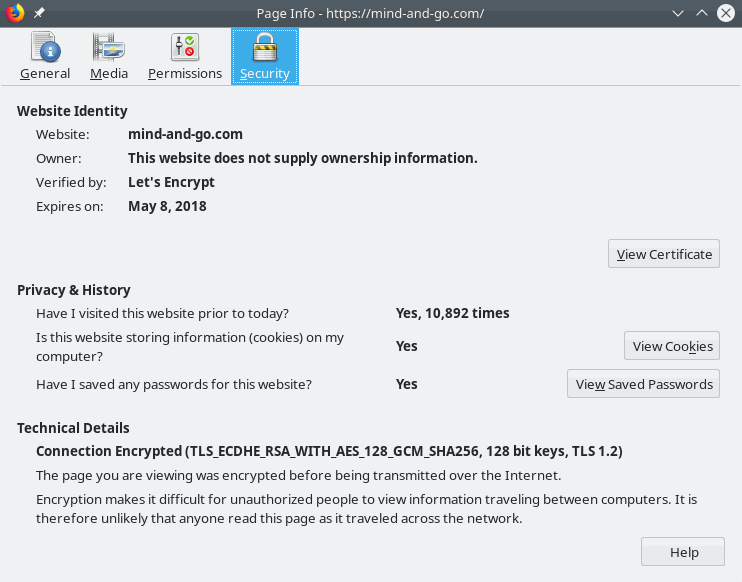Close the Page Info window

click(x=726, y=13)
